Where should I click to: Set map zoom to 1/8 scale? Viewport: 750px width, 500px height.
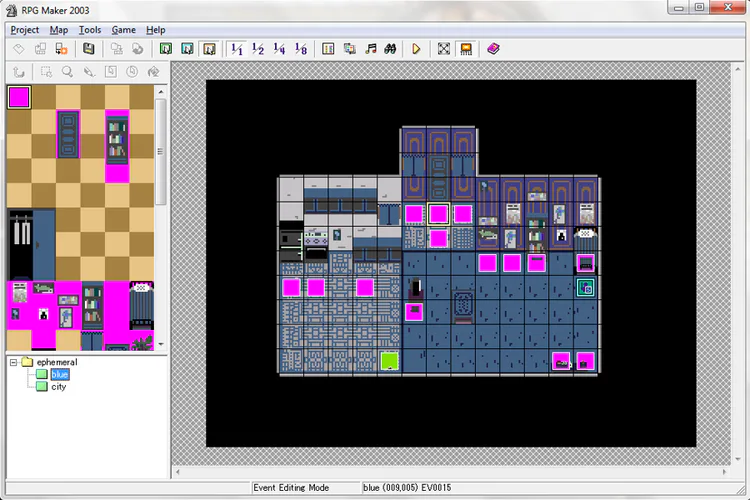[301, 49]
